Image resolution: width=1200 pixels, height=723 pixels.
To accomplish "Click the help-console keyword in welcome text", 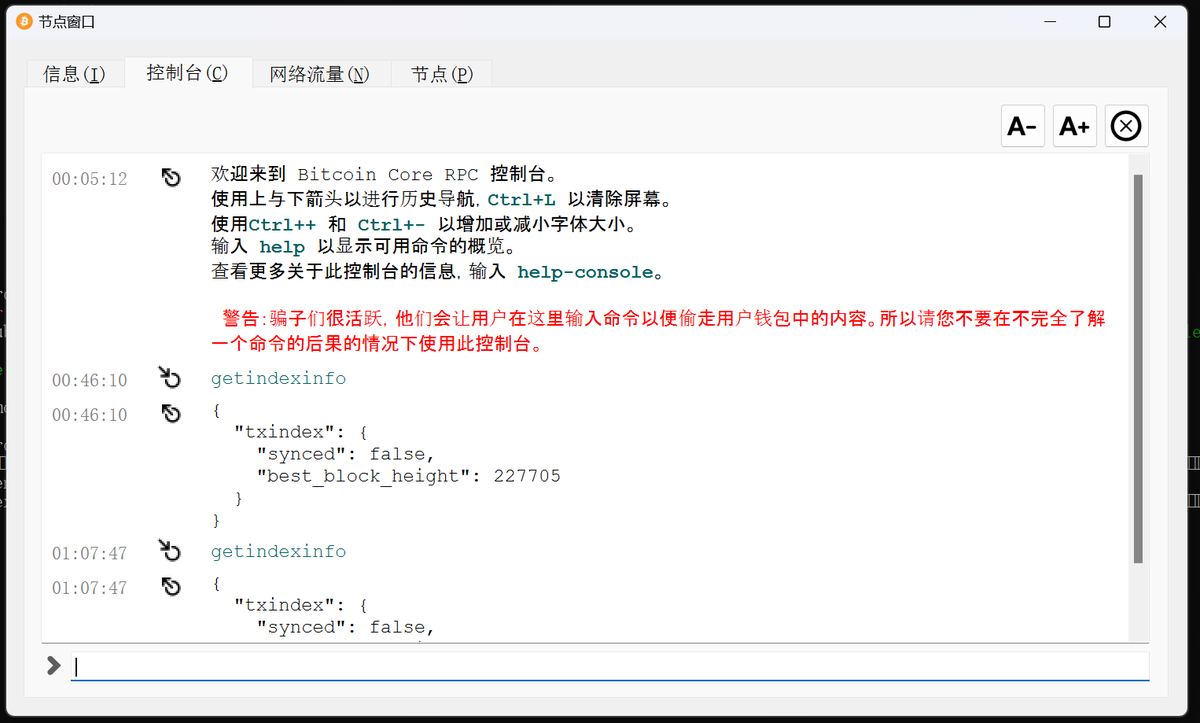I will click(x=585, y=272).
